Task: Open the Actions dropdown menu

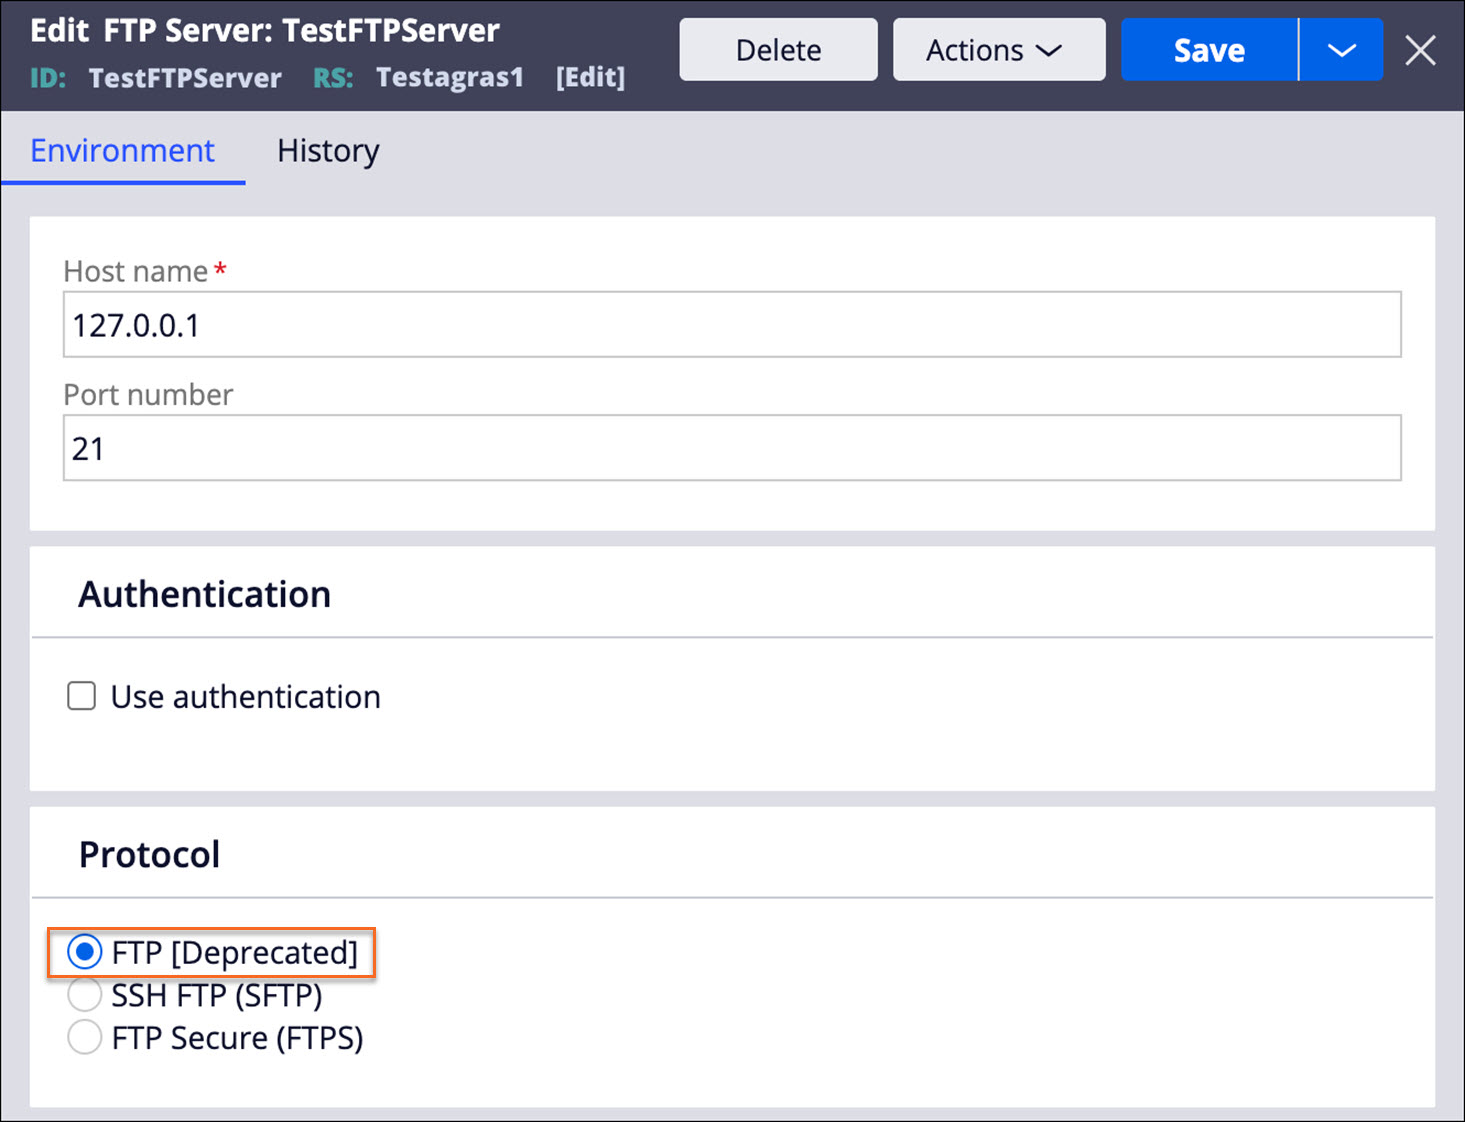Action: pos(997,49)
